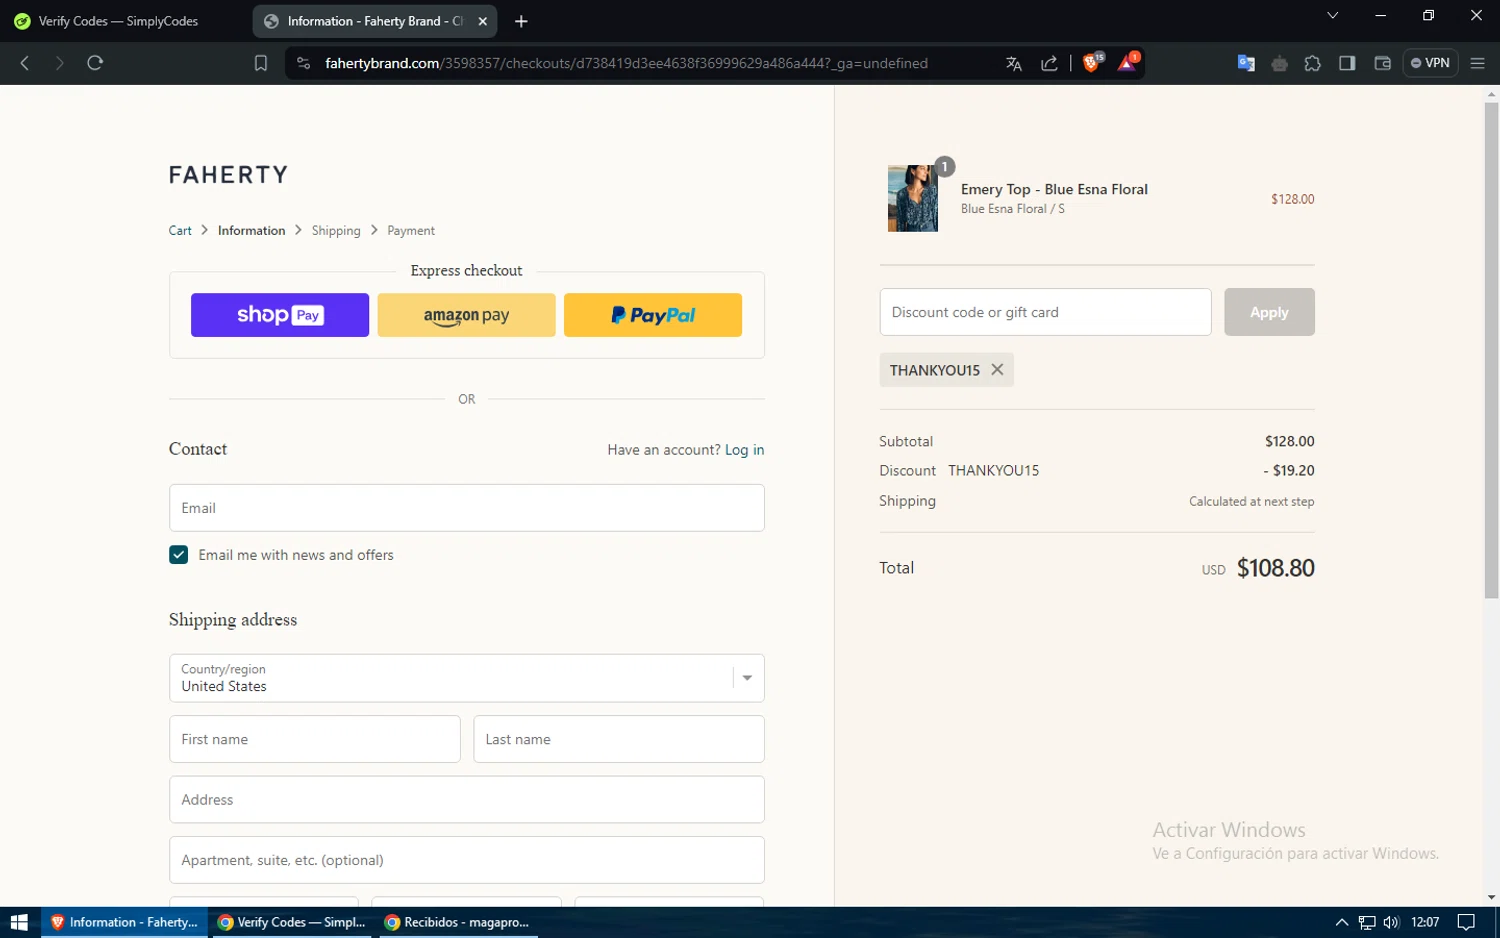Click the Last name field
Viewport: 1500px width, 938px height.
(619, 739)
